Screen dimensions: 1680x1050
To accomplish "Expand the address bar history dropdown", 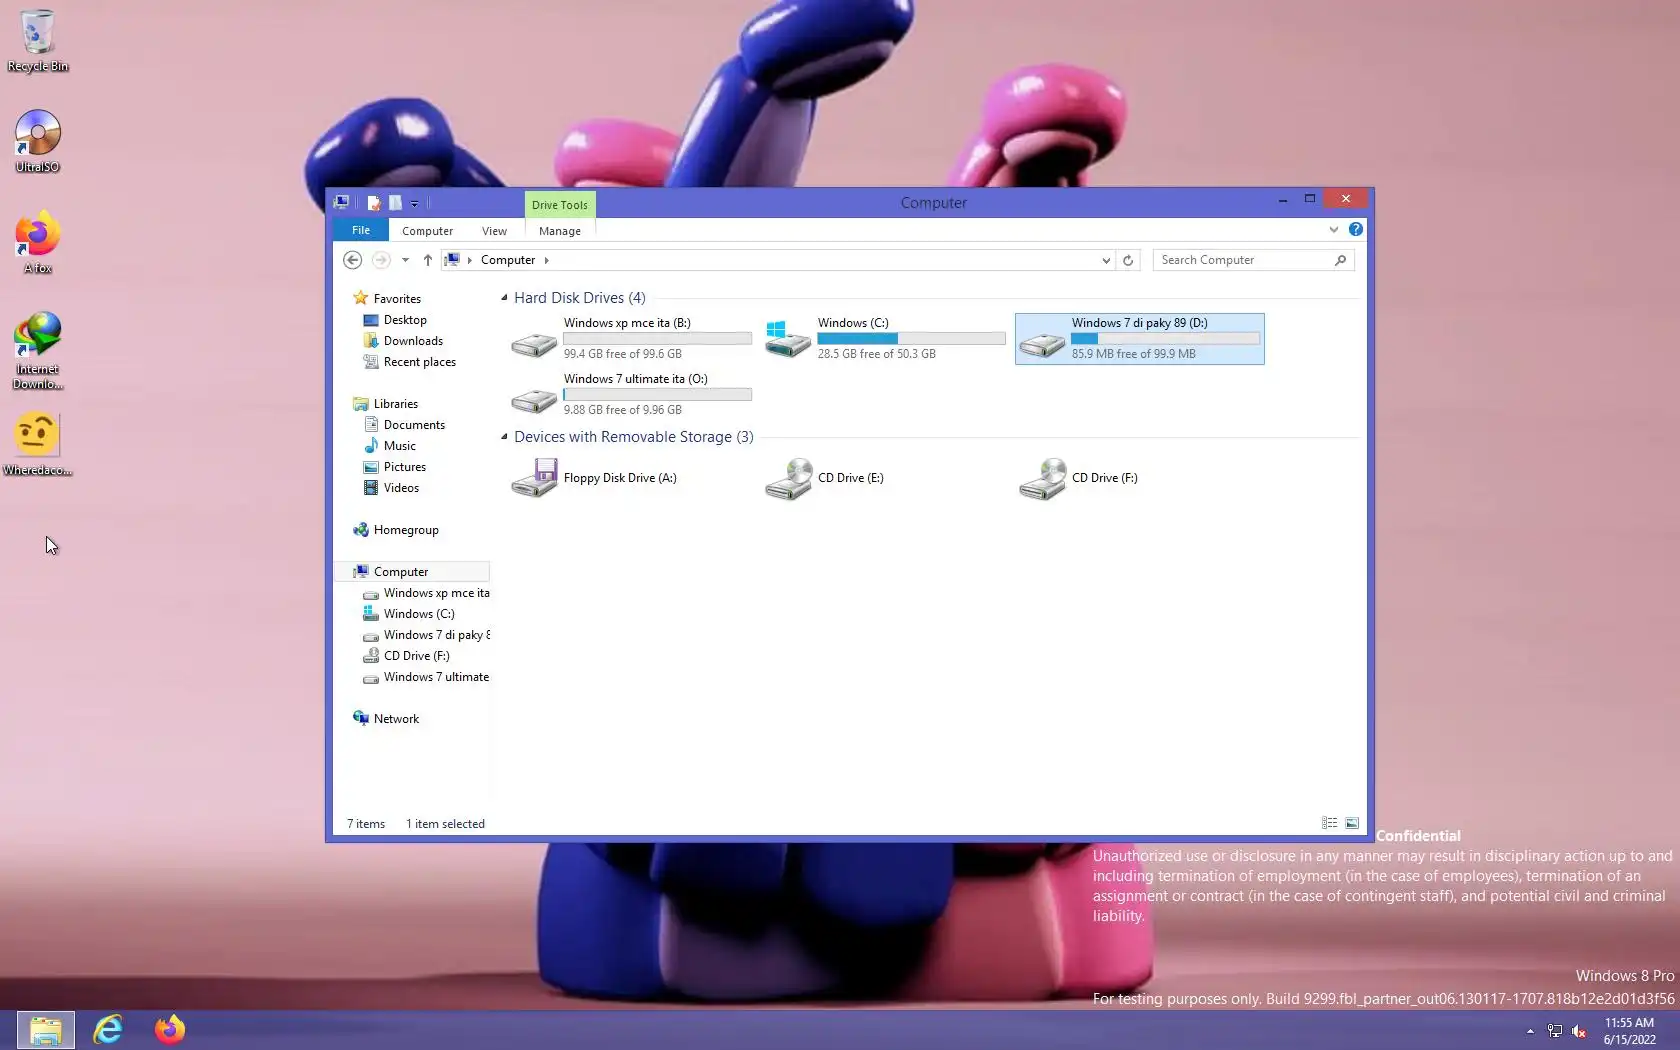I will coord(1106,260).
